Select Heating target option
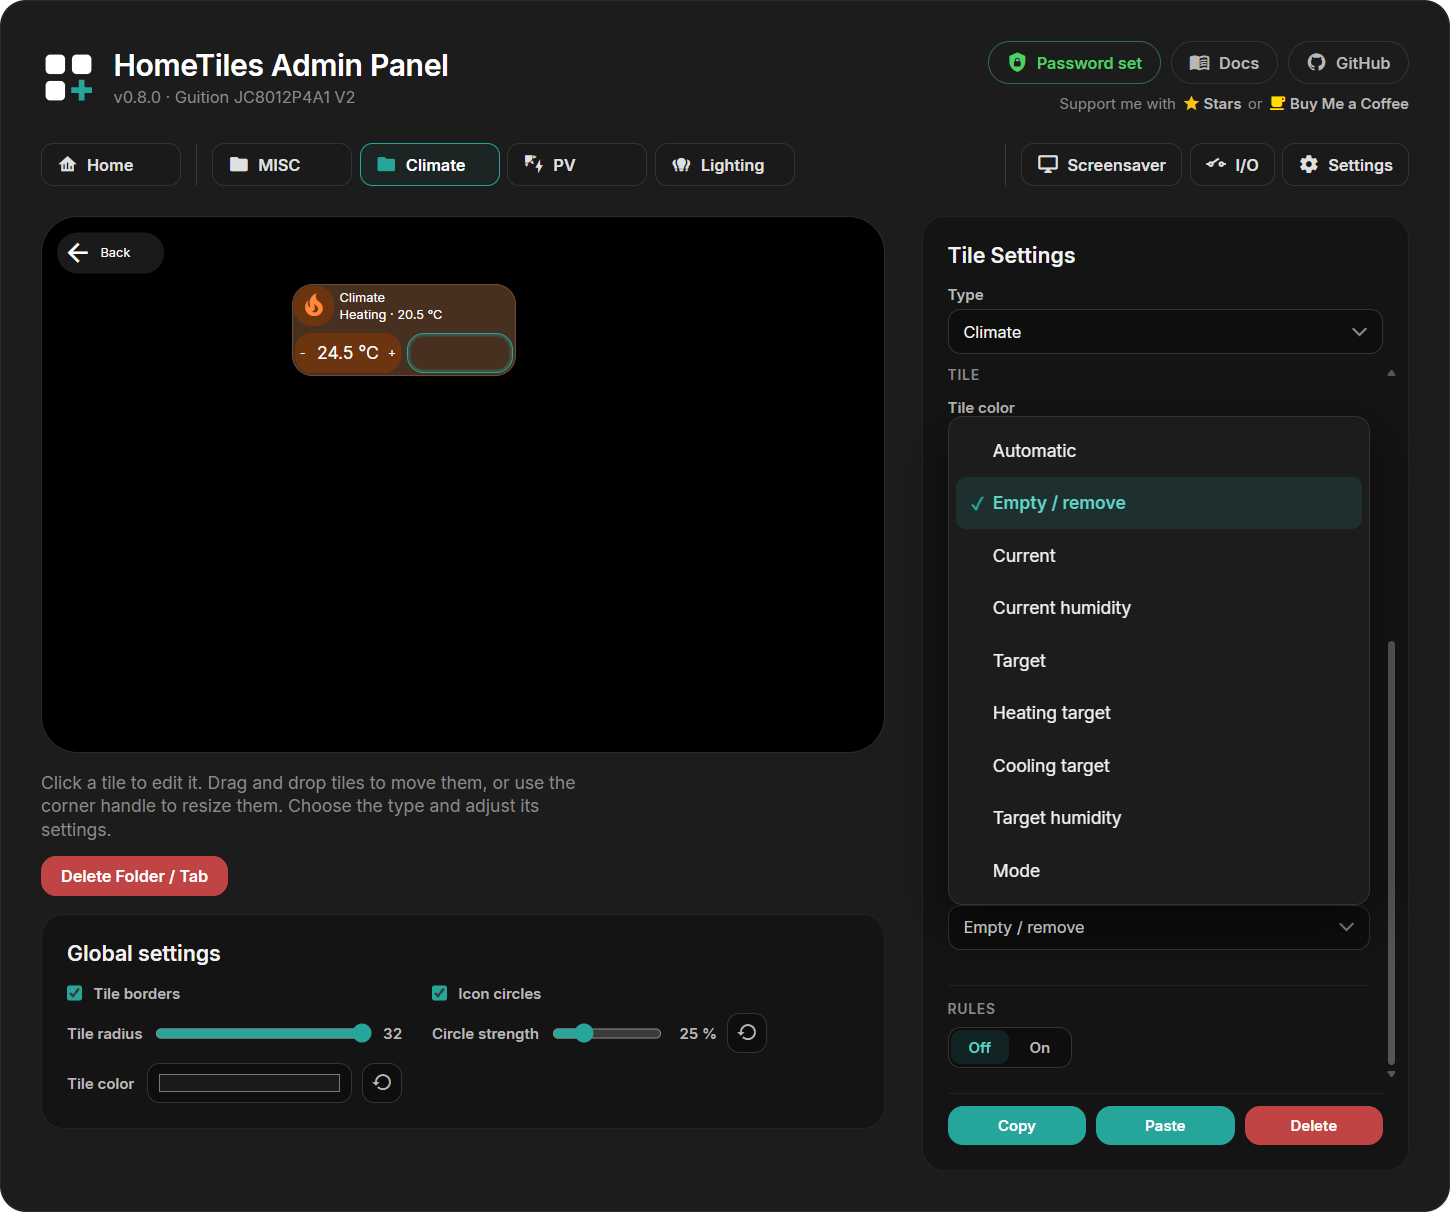The width and height of the screenshot is (1450, 1212). coord(1158,713)
